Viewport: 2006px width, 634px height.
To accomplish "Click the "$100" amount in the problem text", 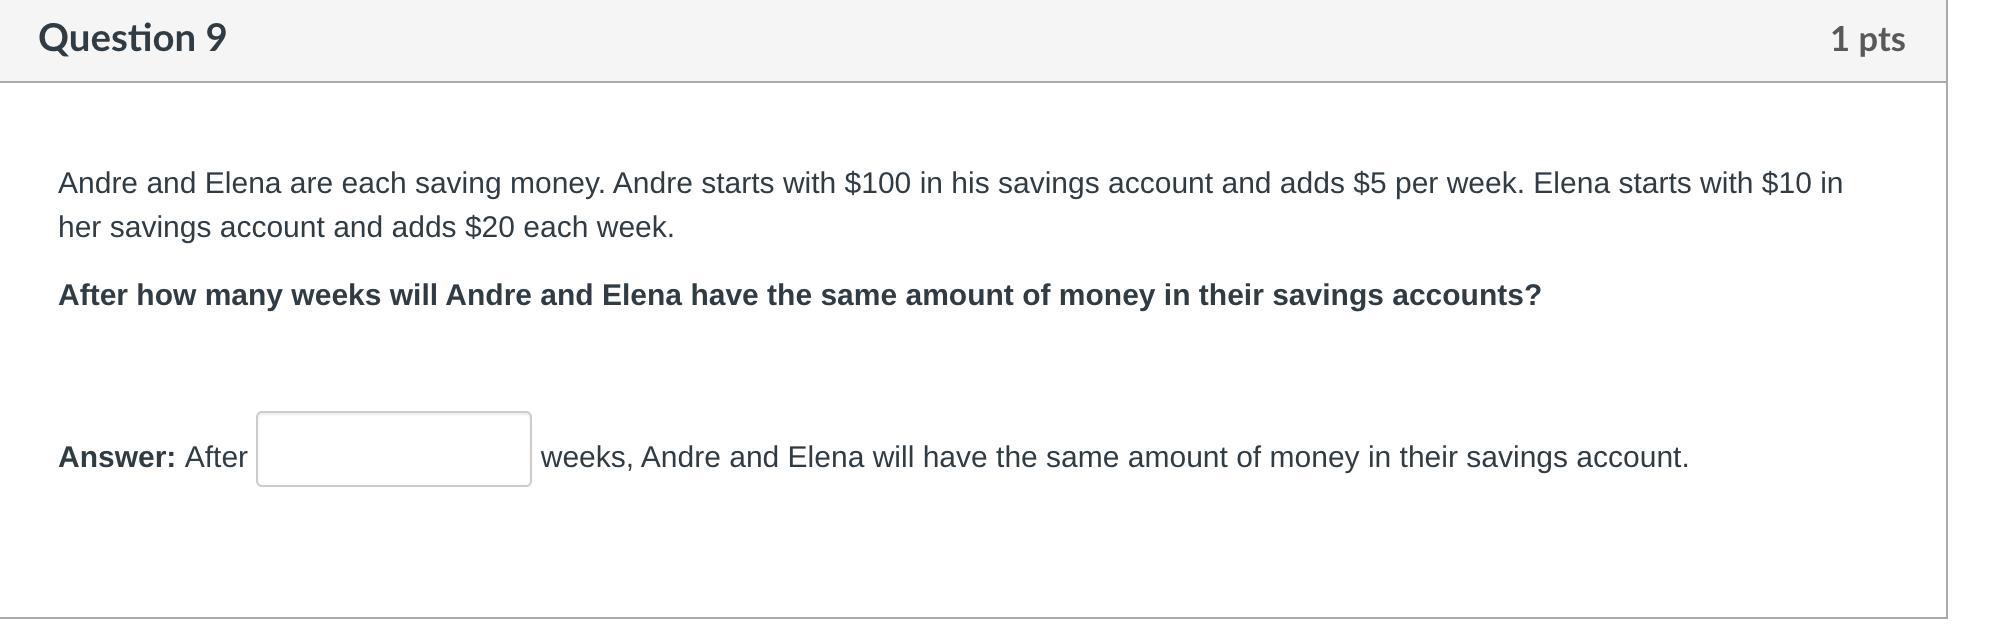I will [877, 183].
